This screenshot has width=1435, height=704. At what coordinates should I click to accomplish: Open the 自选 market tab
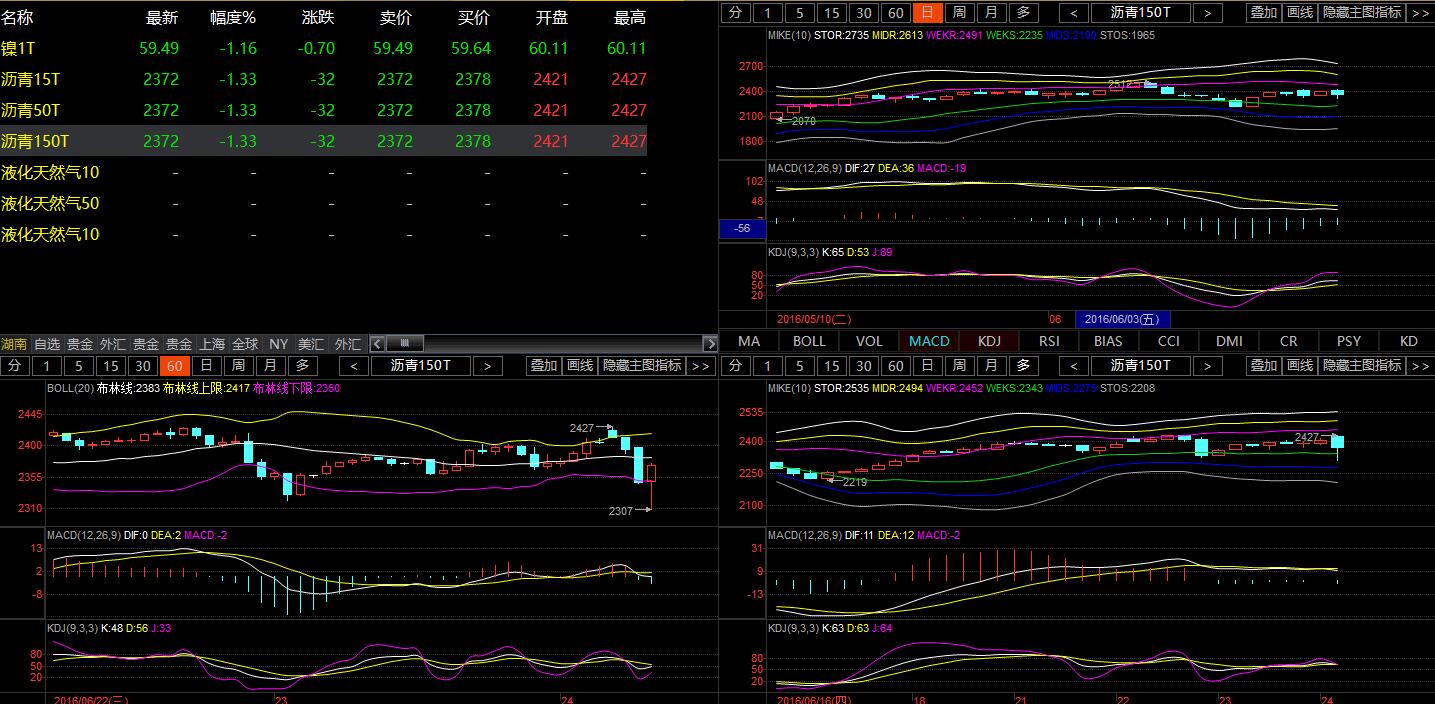point(47,344)
